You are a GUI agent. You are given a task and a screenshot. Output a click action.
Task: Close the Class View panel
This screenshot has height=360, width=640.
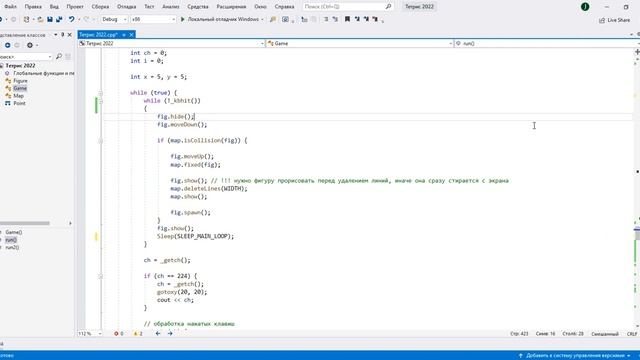tap(69, 35)
